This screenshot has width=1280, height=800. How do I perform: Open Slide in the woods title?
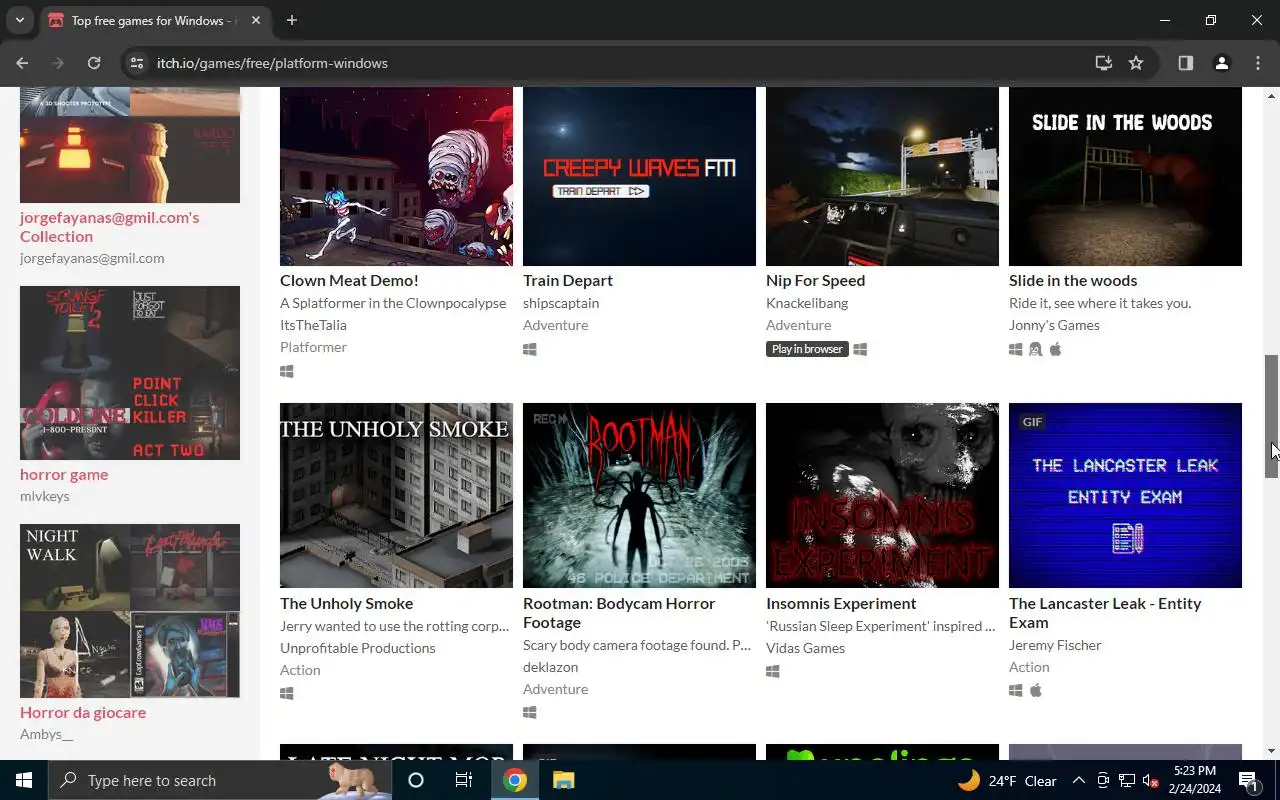[x=1073, y=281]
